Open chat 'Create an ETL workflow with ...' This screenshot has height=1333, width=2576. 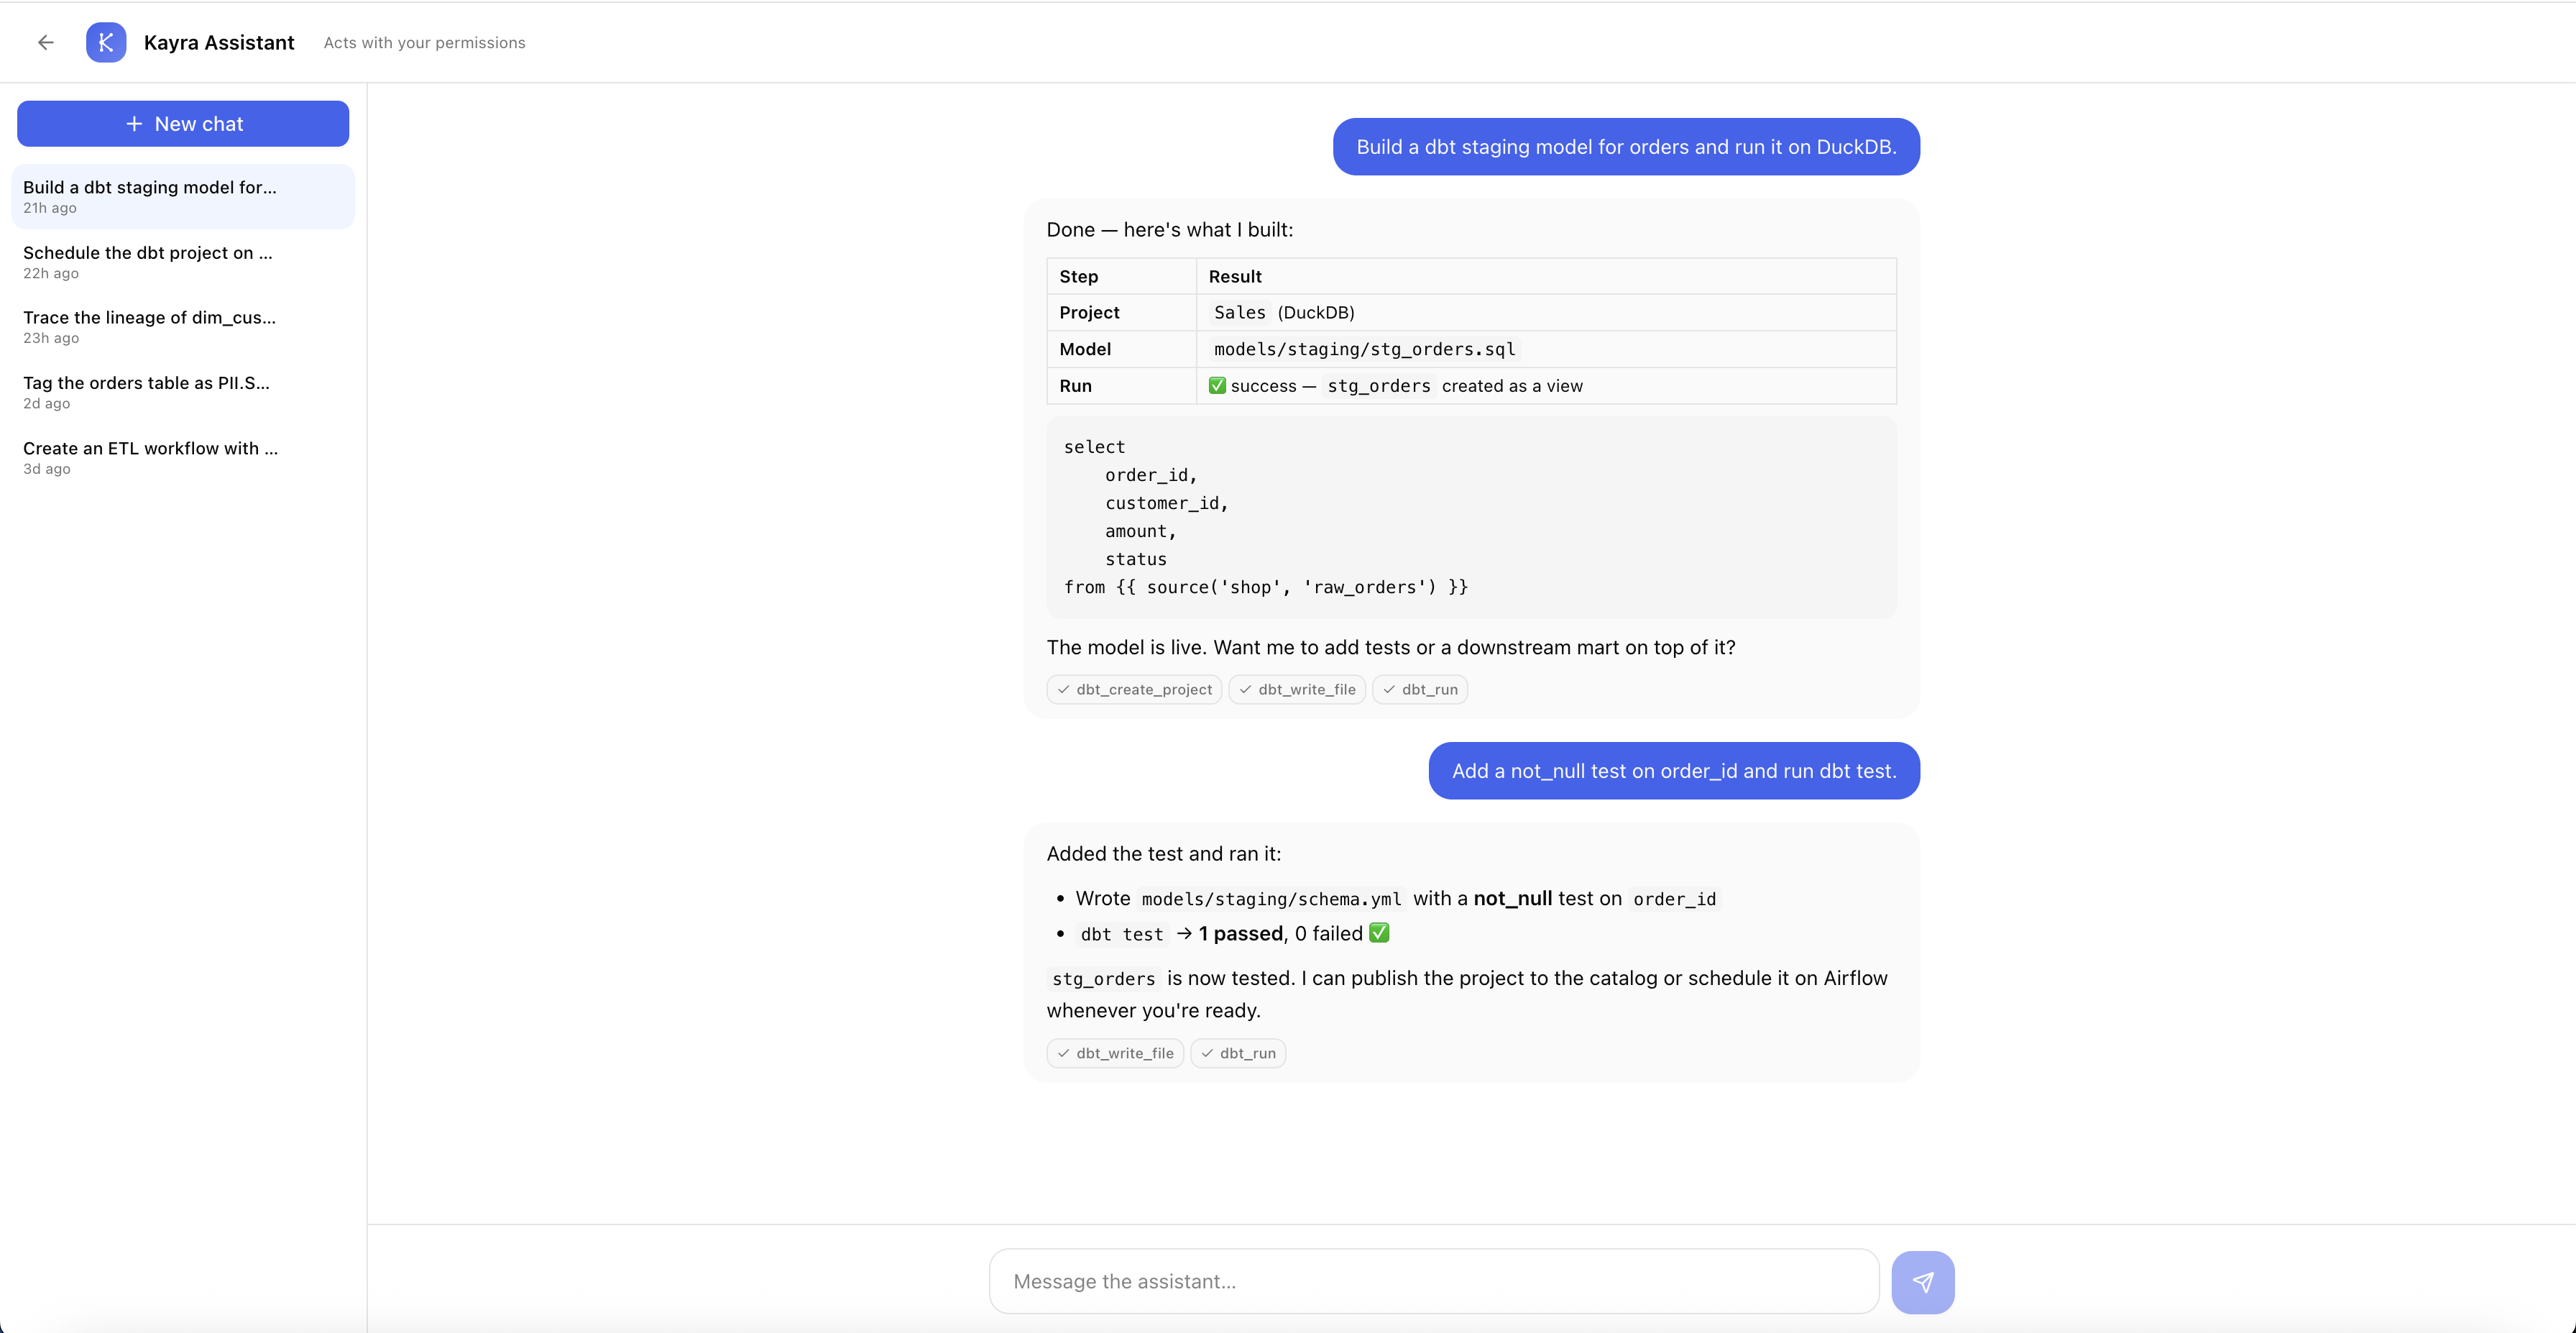(x=183, y=458)
